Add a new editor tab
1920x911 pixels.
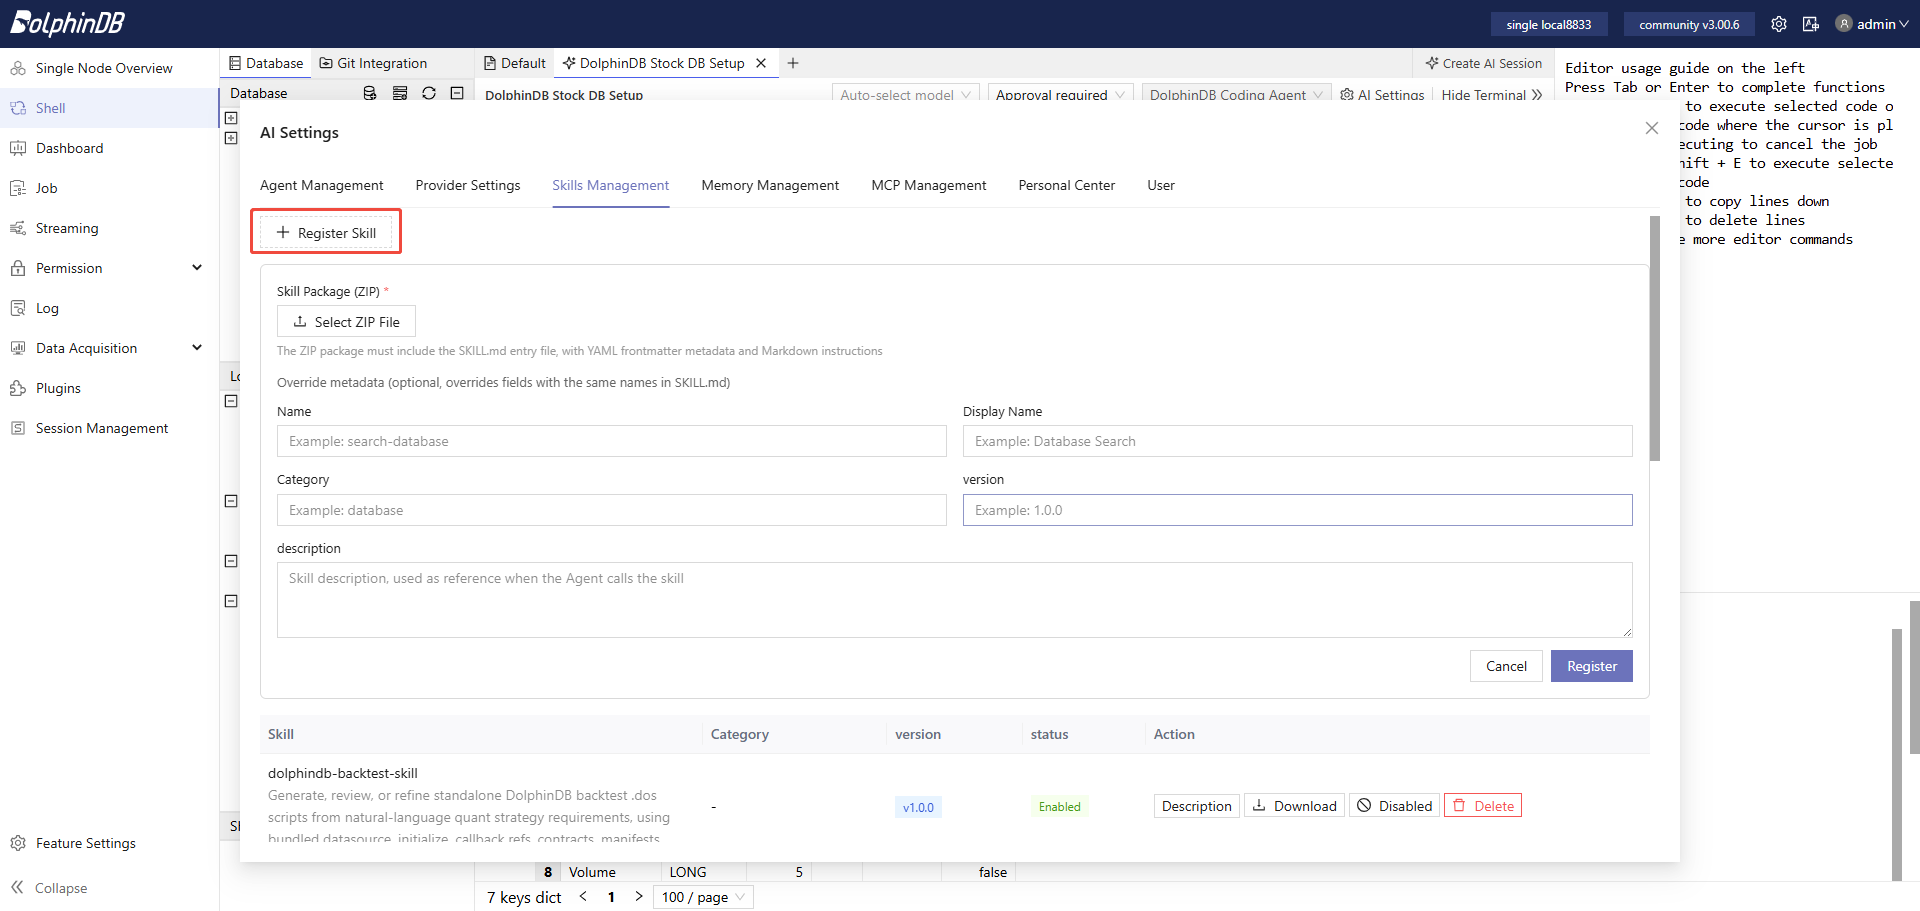tap(793, 63)
